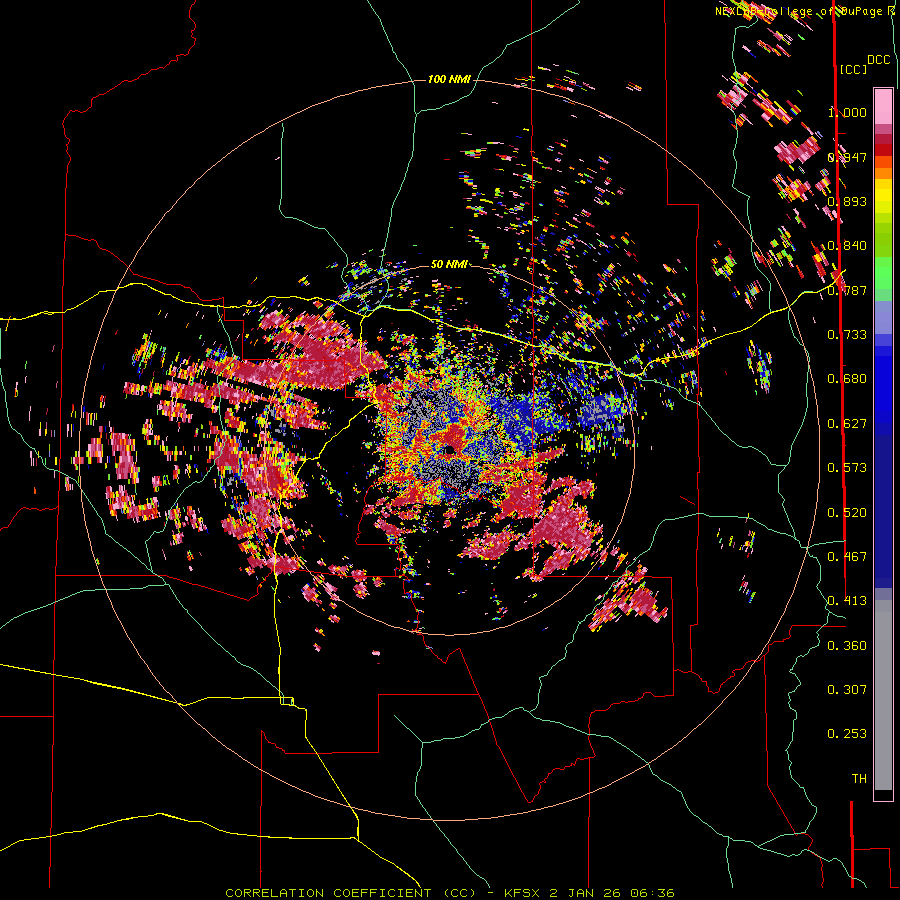
Task: Click the "0.893" scale label
Action: [847, 201]
